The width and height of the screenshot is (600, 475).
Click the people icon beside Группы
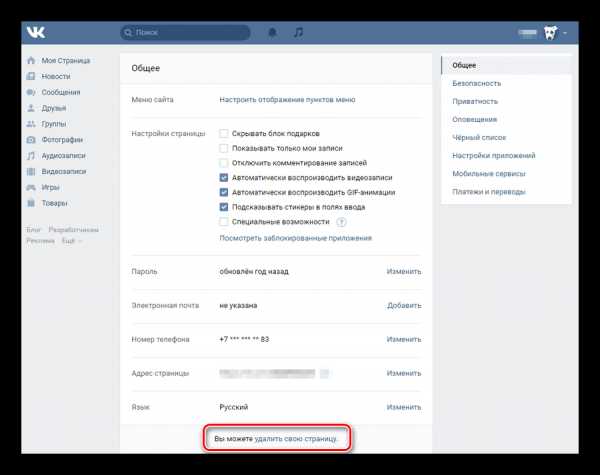coord(31,124)
